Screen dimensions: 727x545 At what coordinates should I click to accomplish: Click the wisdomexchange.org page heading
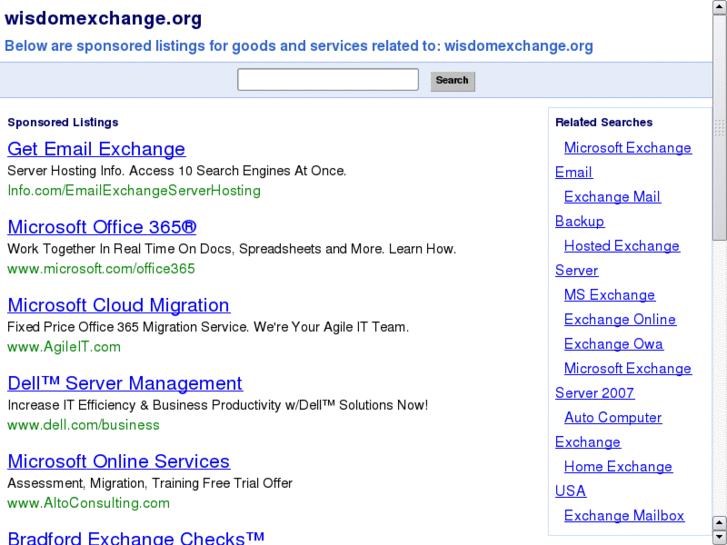tap(103, 19)
